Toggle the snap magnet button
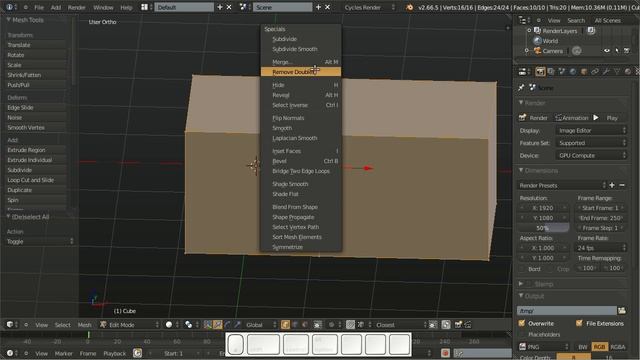The image size is (640, 360). pos(351,325)
